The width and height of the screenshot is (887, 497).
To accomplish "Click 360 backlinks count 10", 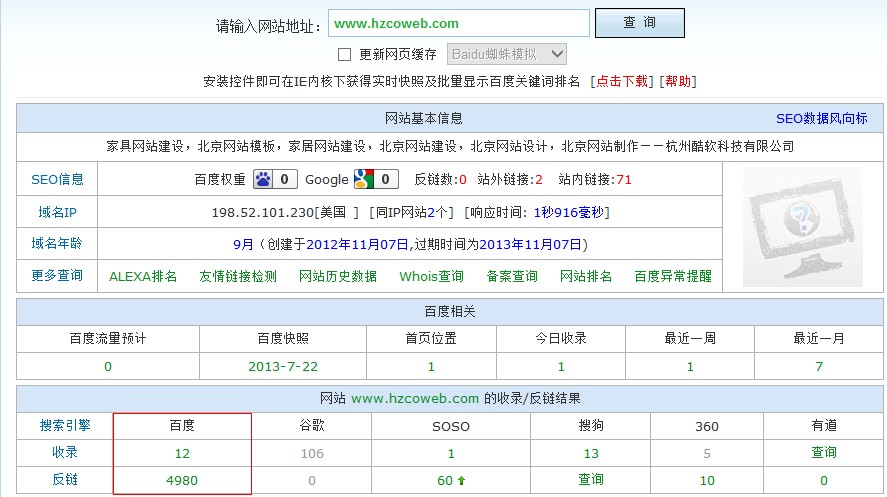I will (x=707, y=481).
